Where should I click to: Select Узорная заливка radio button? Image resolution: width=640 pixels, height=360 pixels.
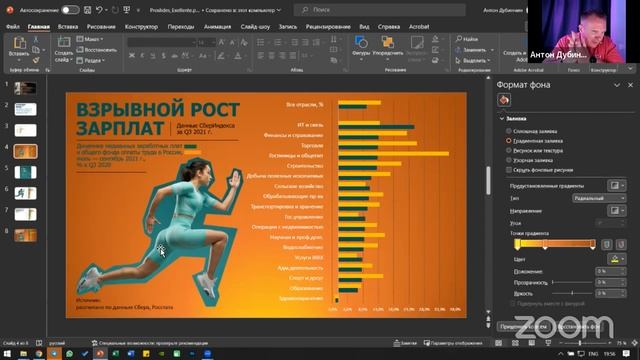point(509,160)
